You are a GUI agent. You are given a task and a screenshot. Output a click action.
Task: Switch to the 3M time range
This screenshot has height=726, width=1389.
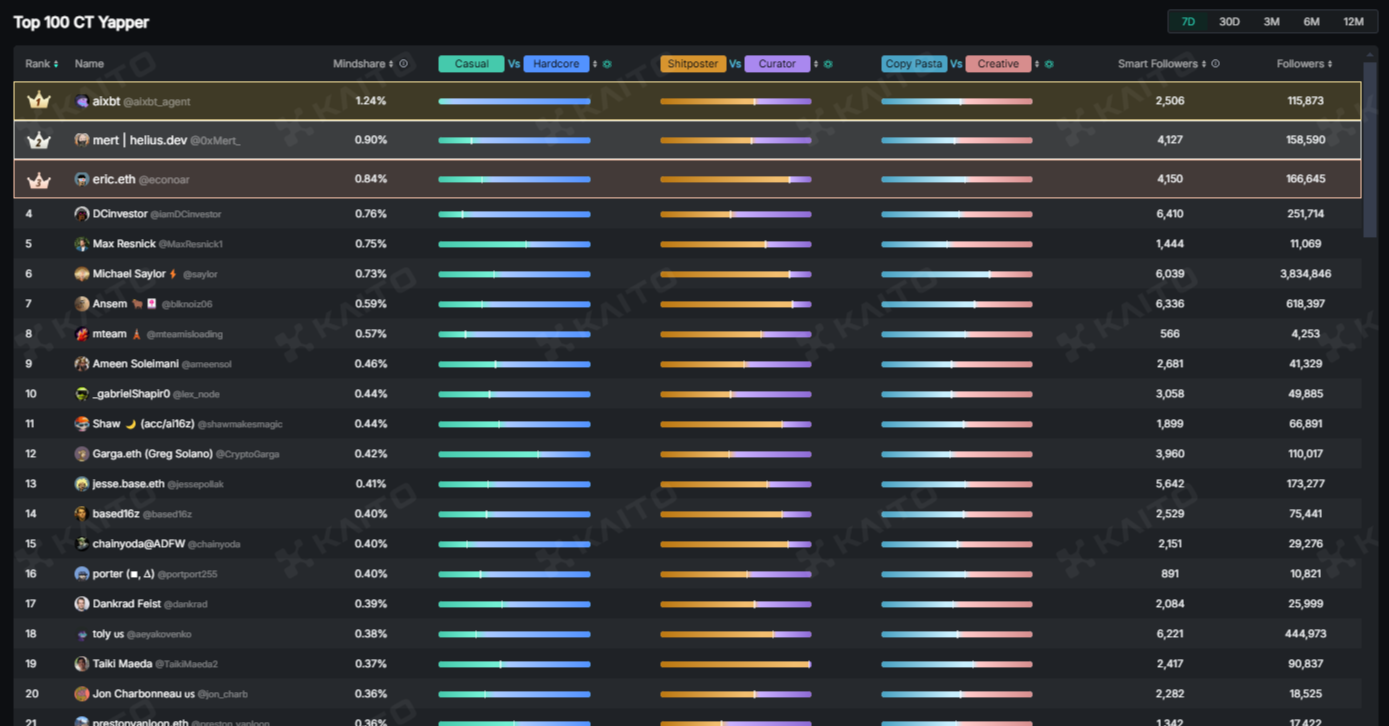pos(1271,22)
